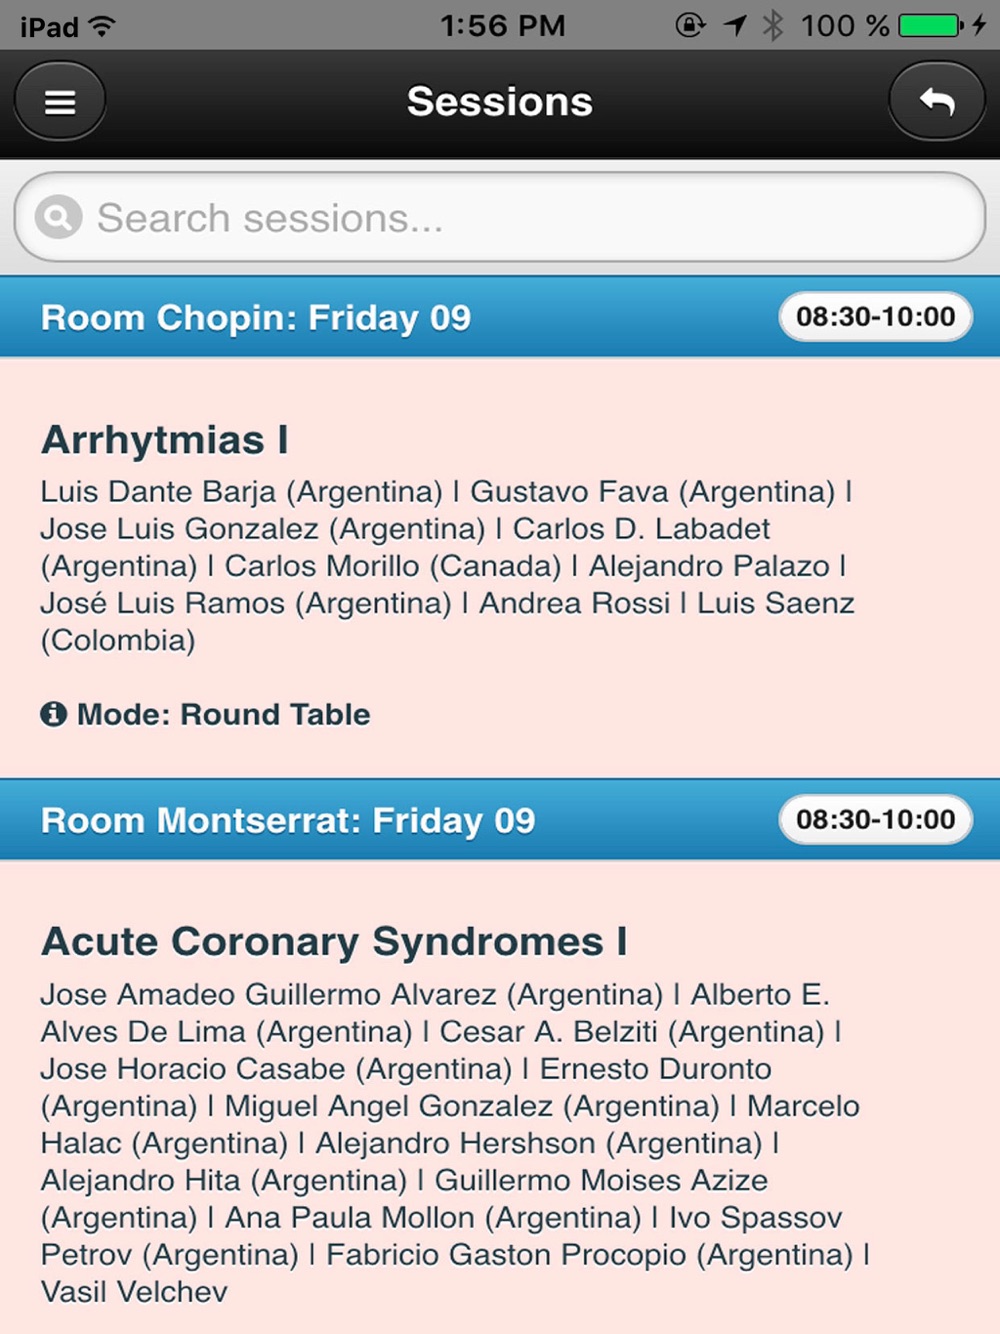
Task: Select the Room Chopin: Friday 09 header
Action: (256, 318)
